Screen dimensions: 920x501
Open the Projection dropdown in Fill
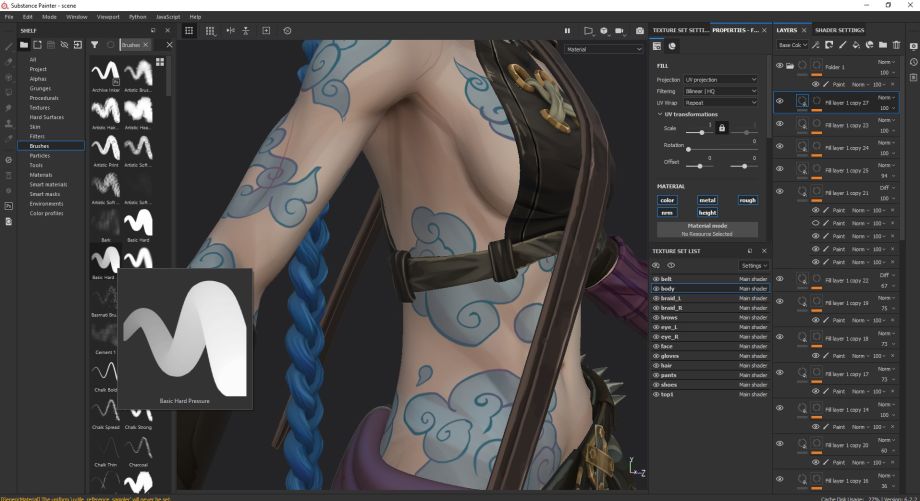pyautogui.click(x=720, y=79)
